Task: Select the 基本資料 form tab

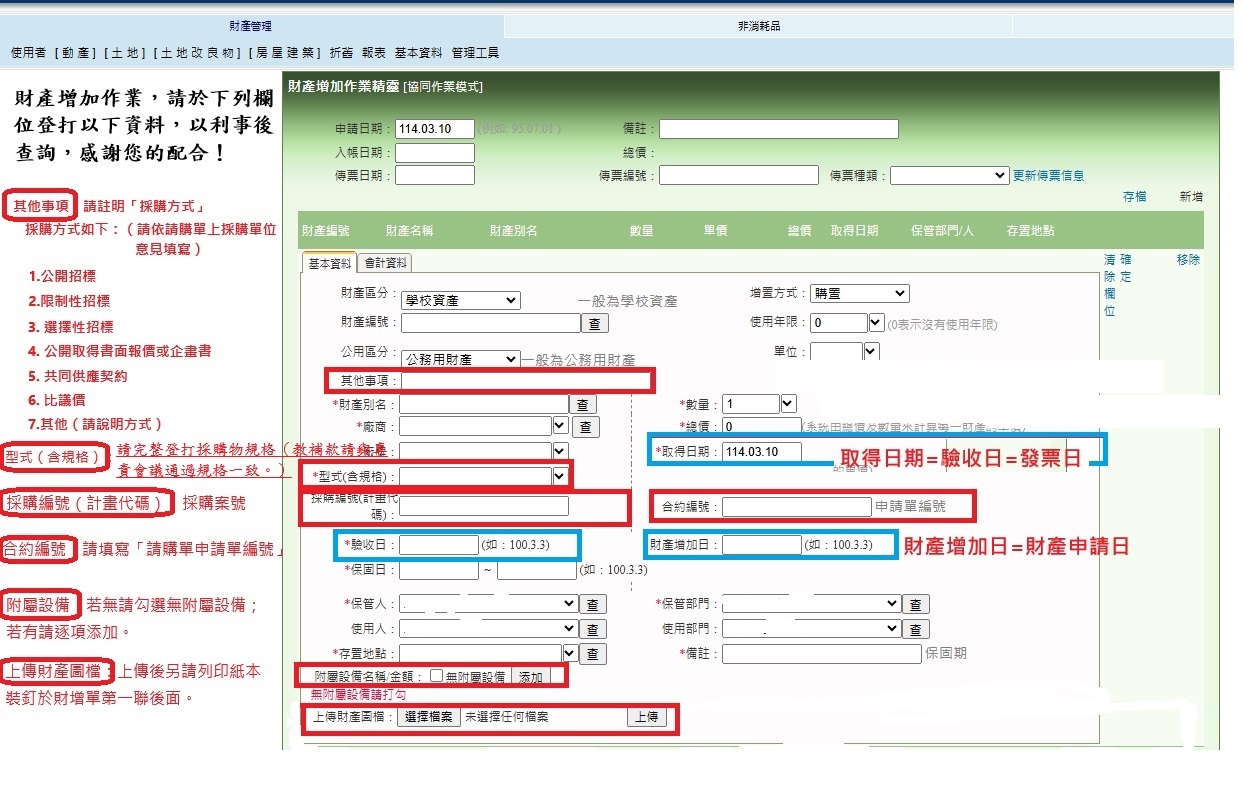Action: pos(329,263)
